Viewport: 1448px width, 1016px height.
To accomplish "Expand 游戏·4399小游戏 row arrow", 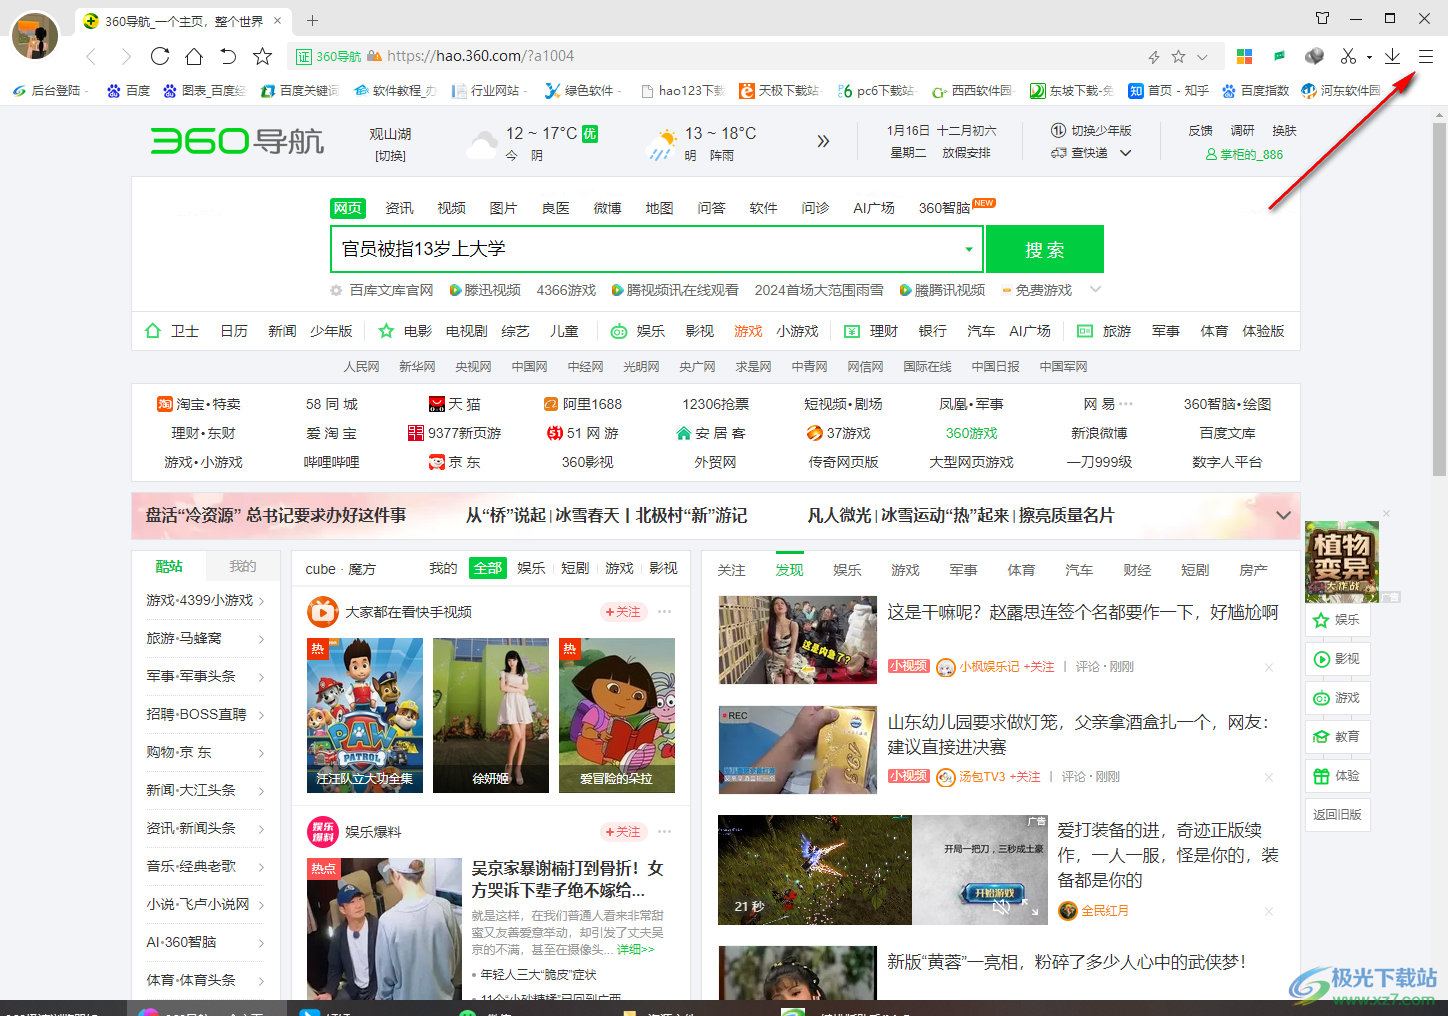I will (261, 601).
